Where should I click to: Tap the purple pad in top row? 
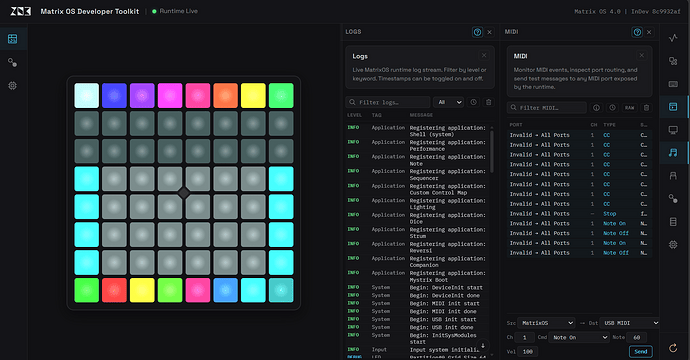(x=142, y=96)
